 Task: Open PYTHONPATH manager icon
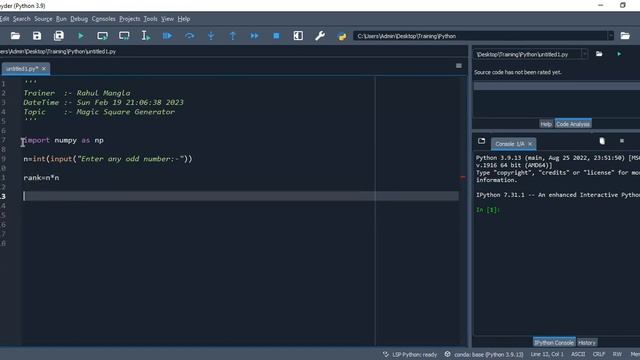click(x=342, y=36)
